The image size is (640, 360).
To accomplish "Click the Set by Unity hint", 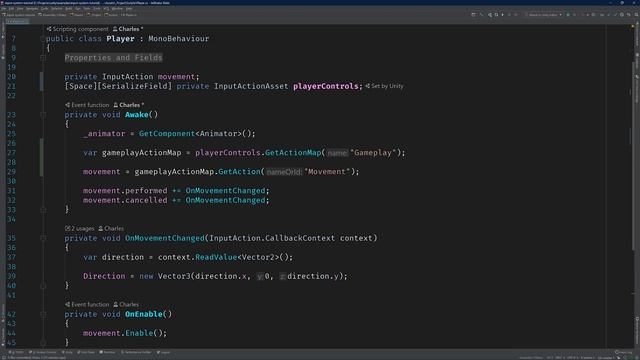I will coord(384,86).
